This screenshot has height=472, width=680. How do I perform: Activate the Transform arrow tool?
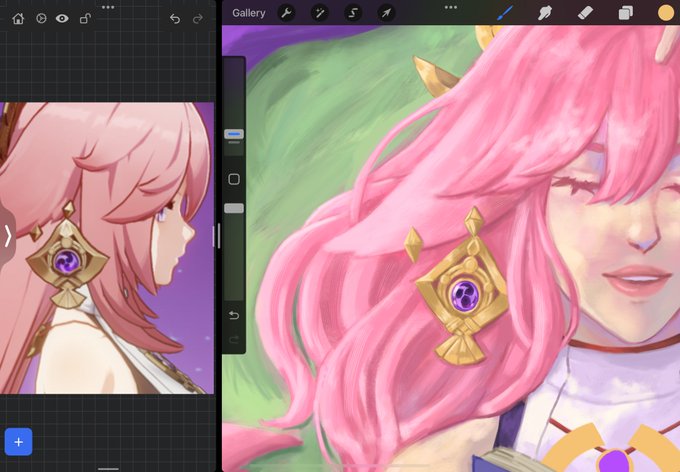pos(386,13)
